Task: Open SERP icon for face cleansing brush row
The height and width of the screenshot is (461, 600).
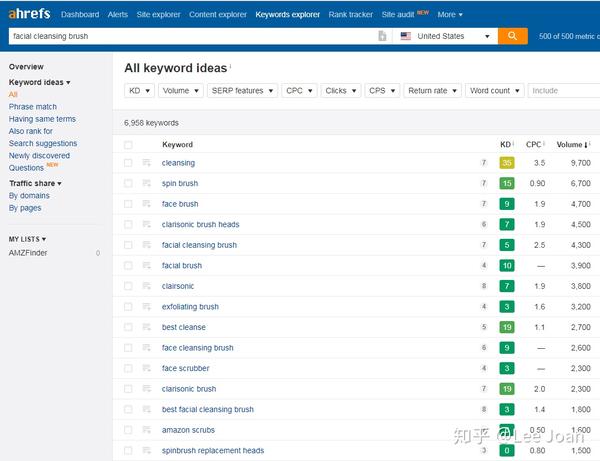Action: 147,348
